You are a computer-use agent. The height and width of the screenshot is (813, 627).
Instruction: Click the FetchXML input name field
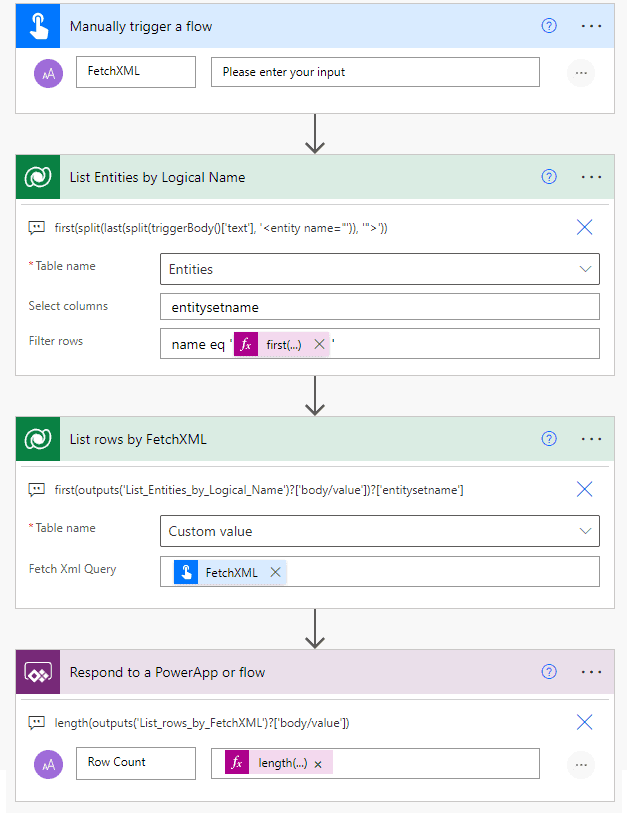click(136, 72)
